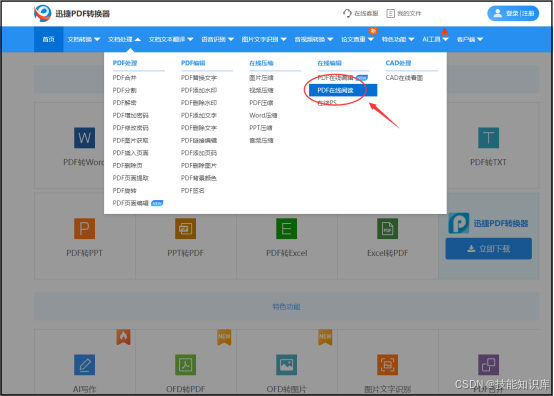Screen dimensions: 554x396
Task: Click the 登录/注册 button
Action: coord(513,13)
